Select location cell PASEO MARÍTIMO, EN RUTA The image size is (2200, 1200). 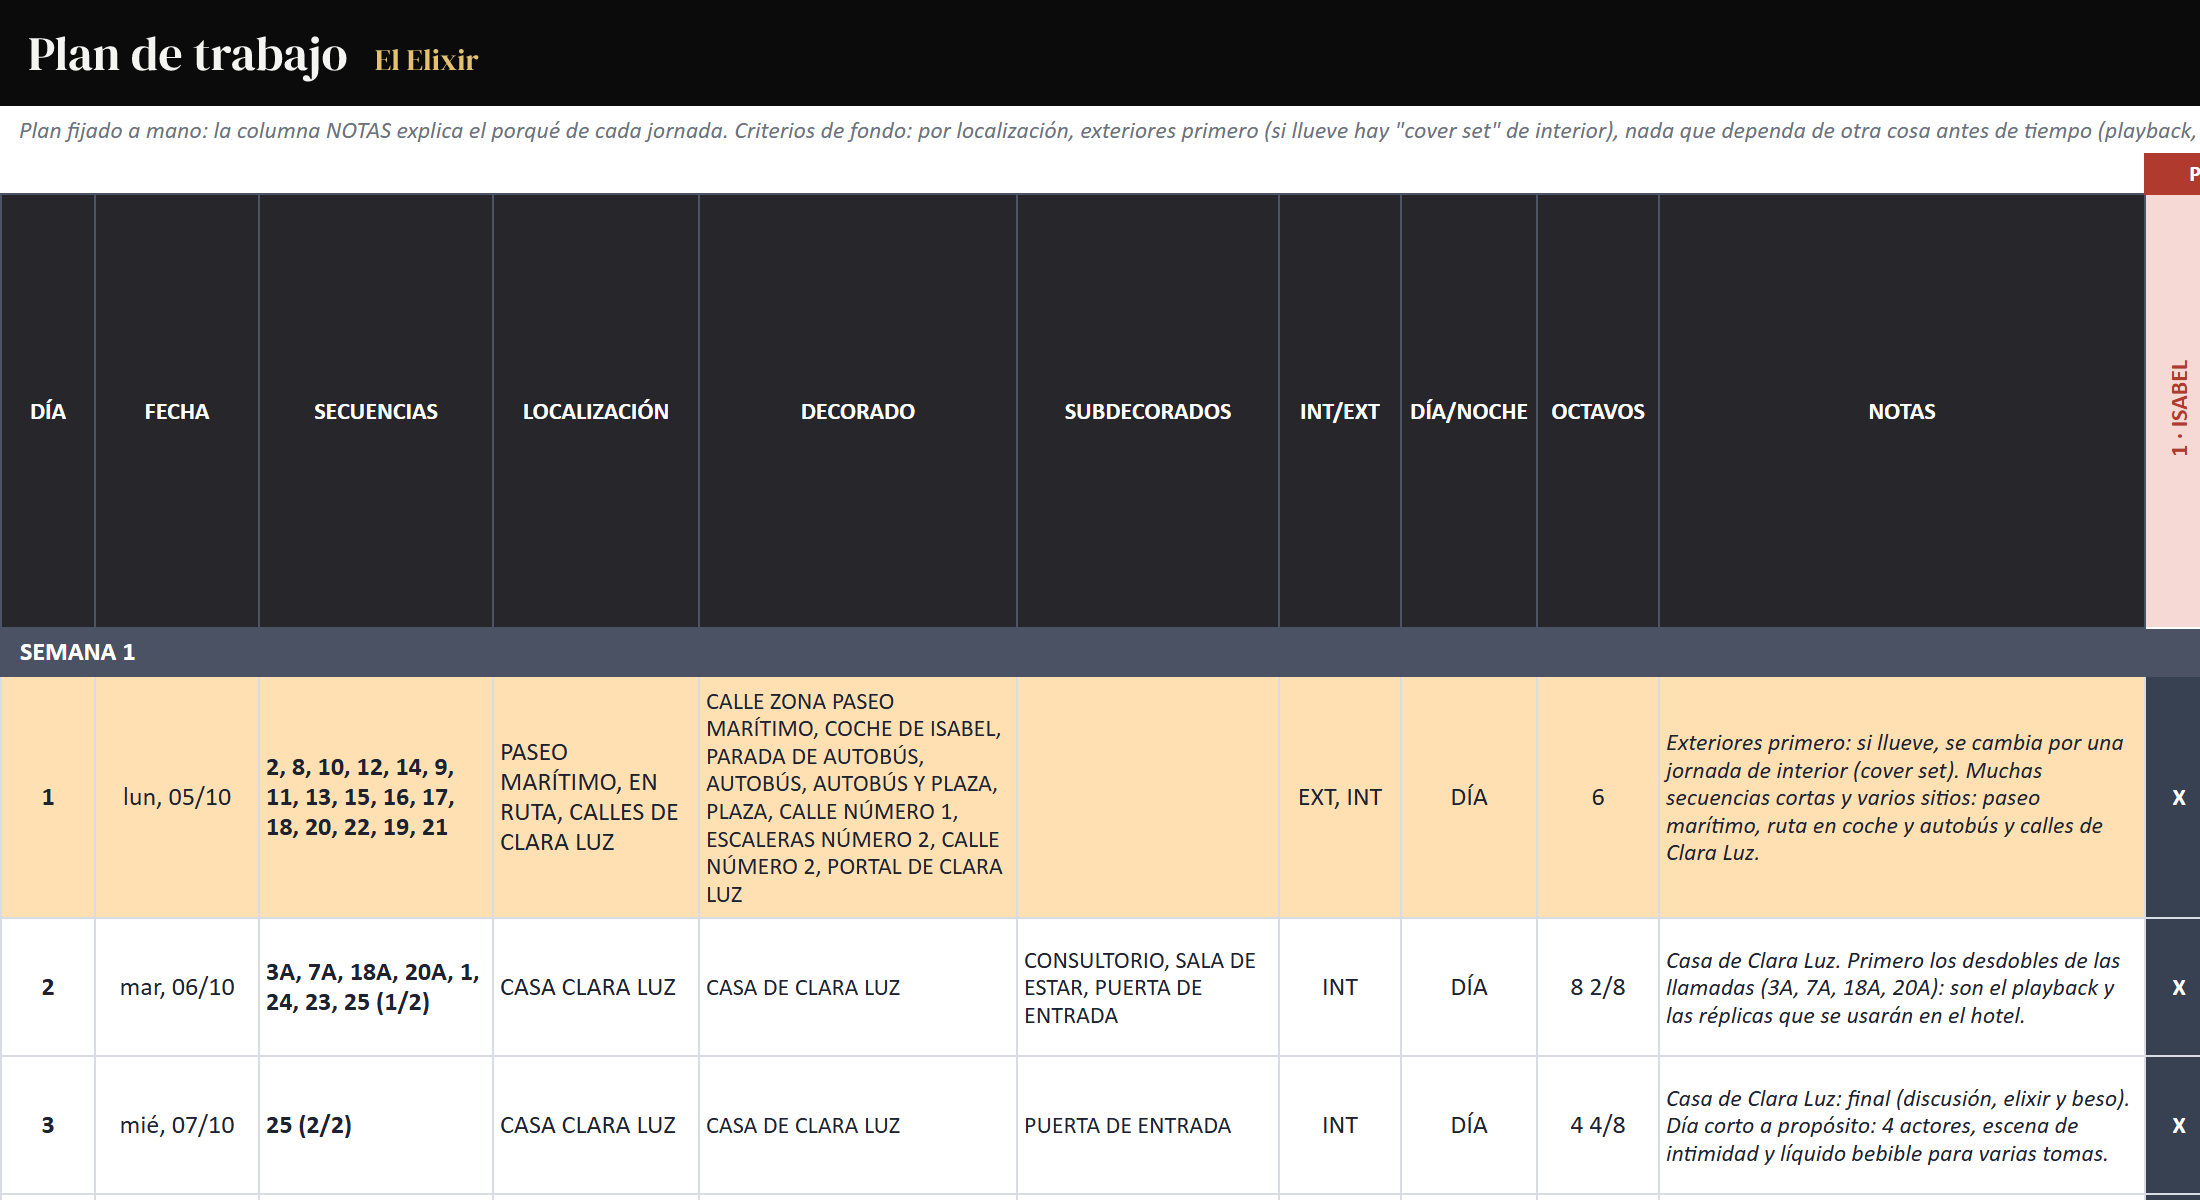point(596,797)
